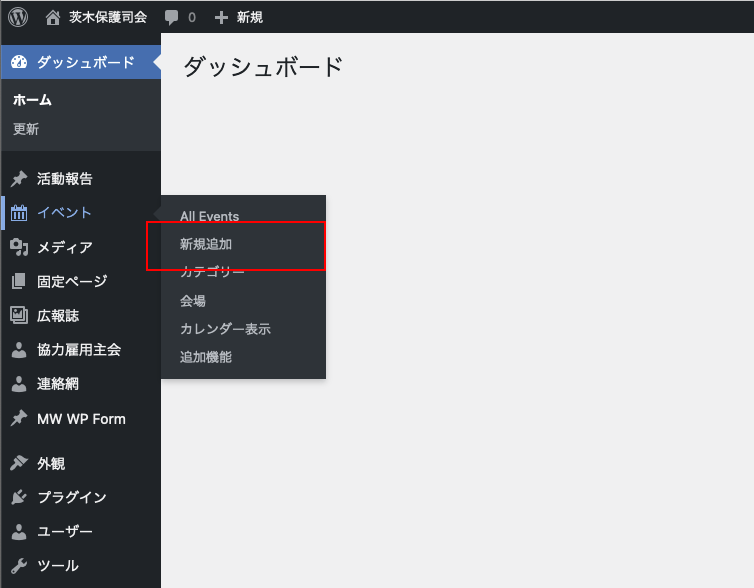The width and height of the screenshot is (754, 588).
Task: Open the 協力雇用主会 menu
Action: 81,350
